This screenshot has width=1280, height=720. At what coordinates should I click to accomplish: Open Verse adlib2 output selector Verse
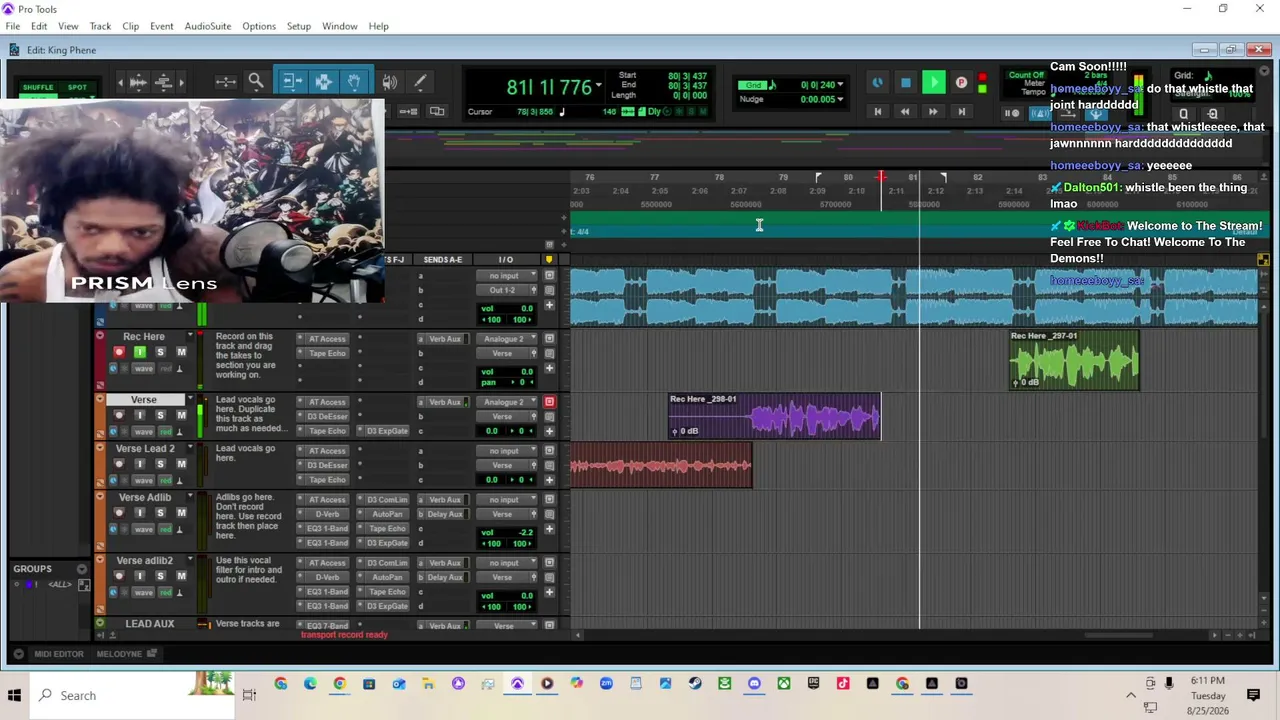(507, 577)
